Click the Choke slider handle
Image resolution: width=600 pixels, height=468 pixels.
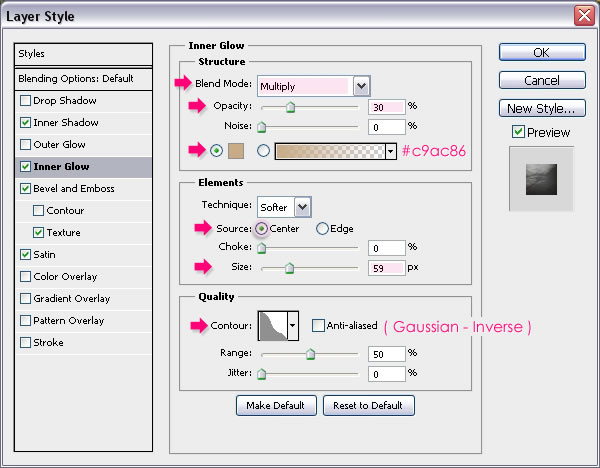click(x=261, y=248)
